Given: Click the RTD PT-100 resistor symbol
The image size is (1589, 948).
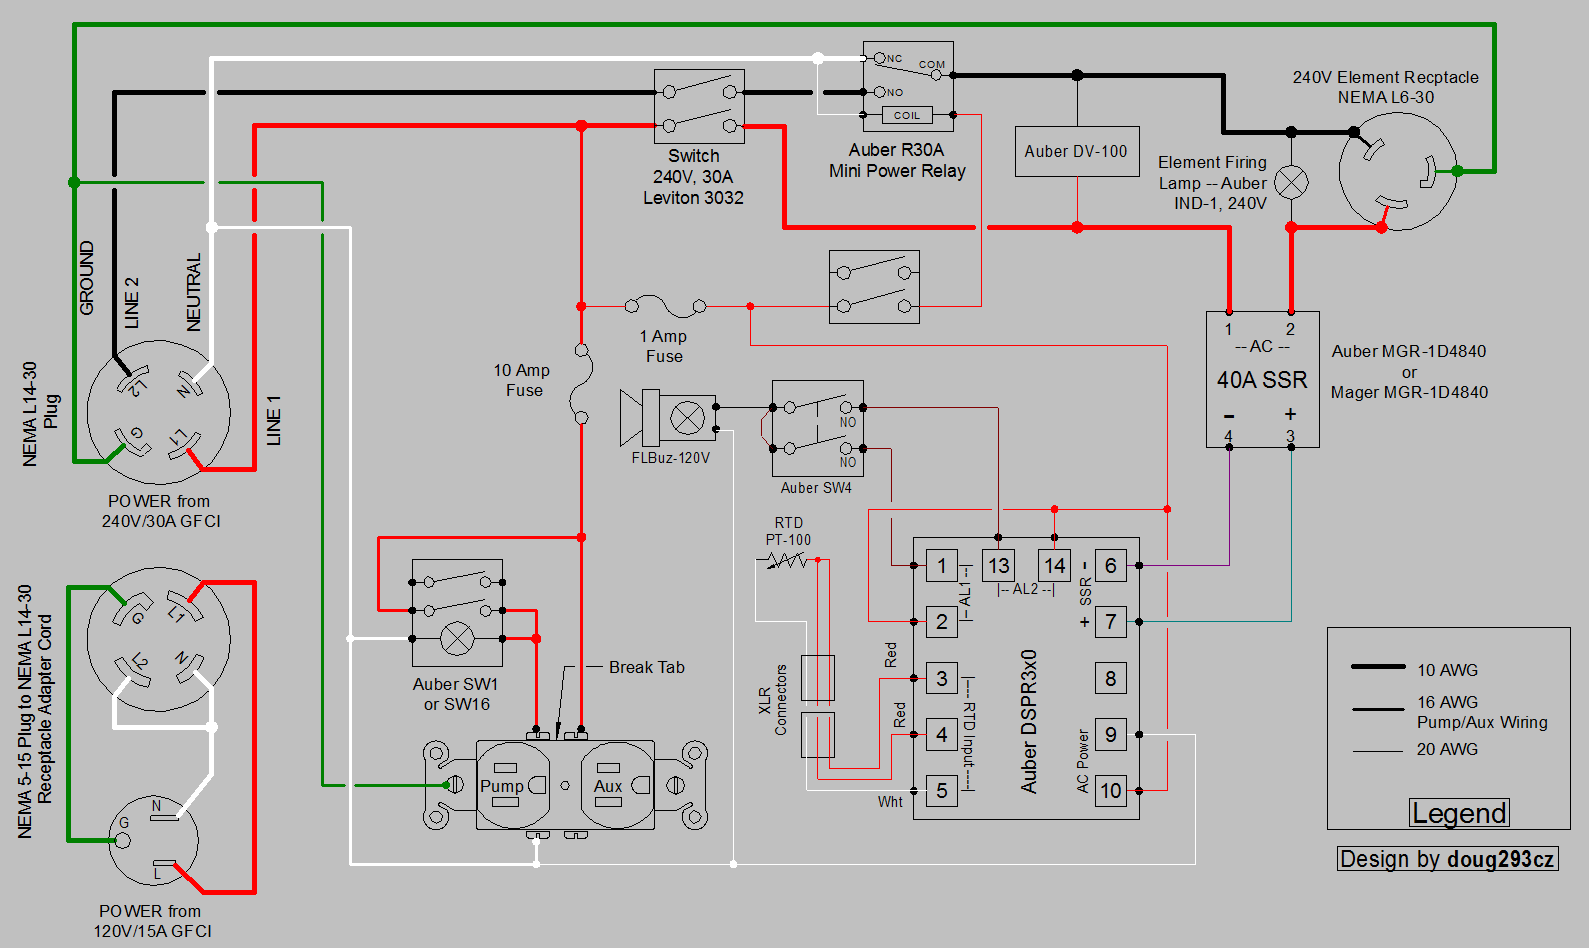Looking at the screenshot, I should tap(787, 561).
